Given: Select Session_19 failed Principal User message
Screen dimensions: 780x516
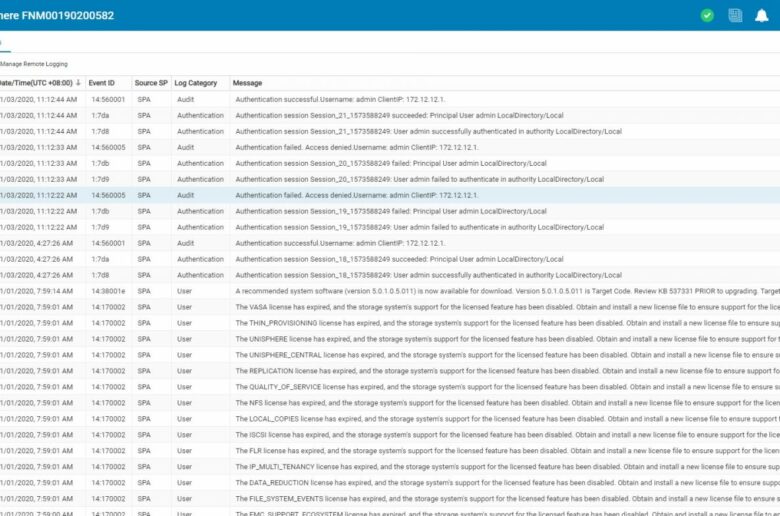Looking at the screenshot, I should (391, 211).
